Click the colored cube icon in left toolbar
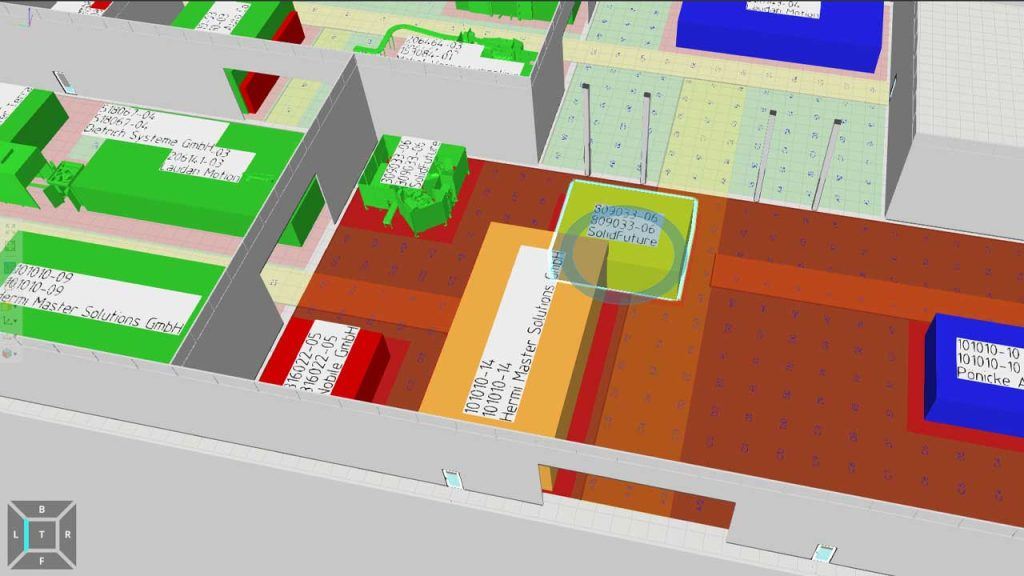The height and width of the screenshot is (576, 1024). pos(8,352)
